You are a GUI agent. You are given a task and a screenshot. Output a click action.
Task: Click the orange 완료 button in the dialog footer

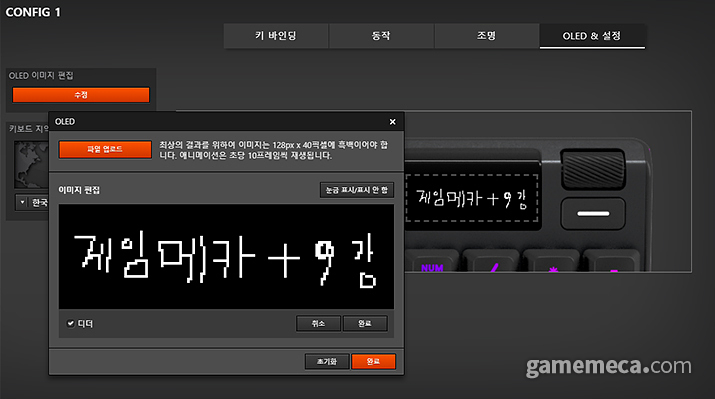[373, 362]
